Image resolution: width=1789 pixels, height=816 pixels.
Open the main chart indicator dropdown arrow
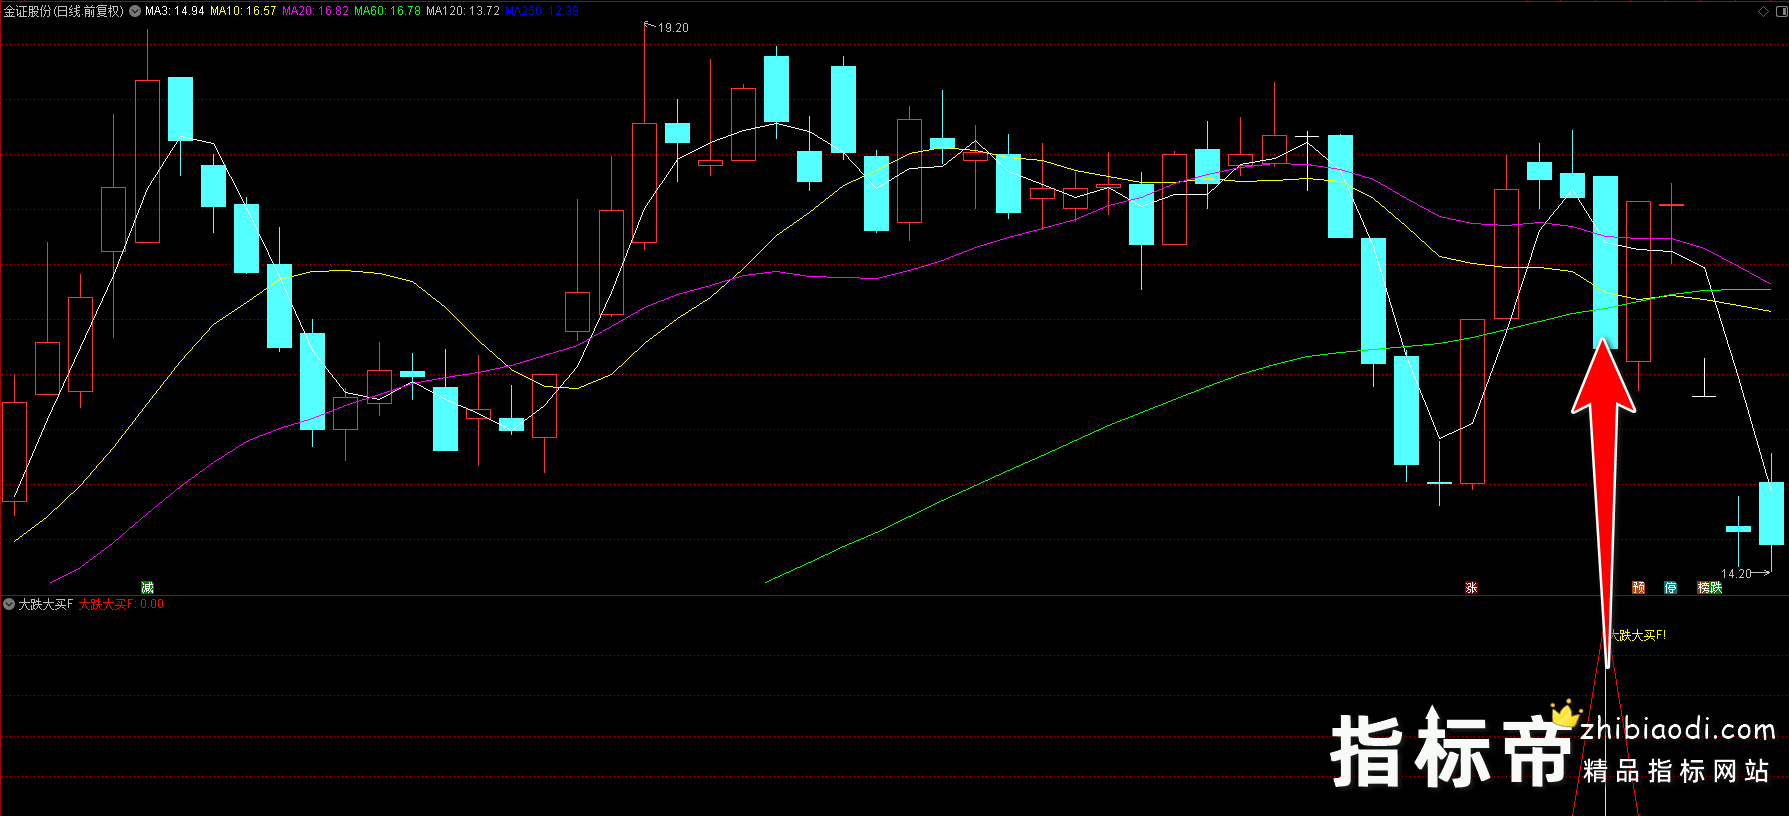pos(135,11)
